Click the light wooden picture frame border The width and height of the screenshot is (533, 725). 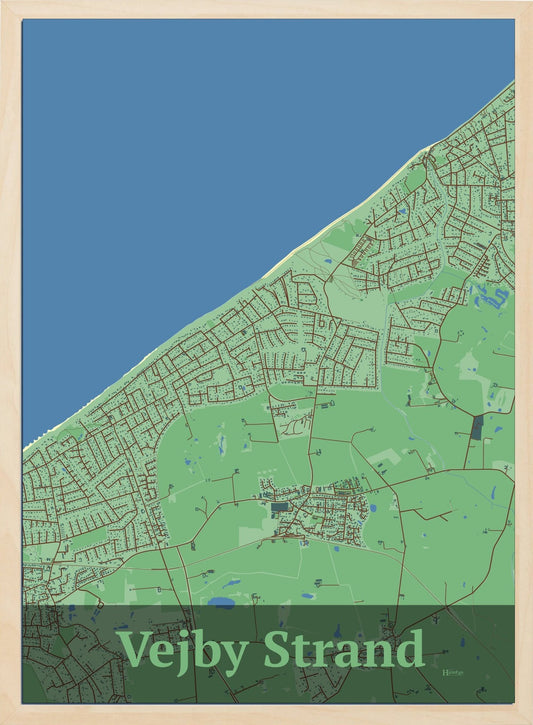266,9
